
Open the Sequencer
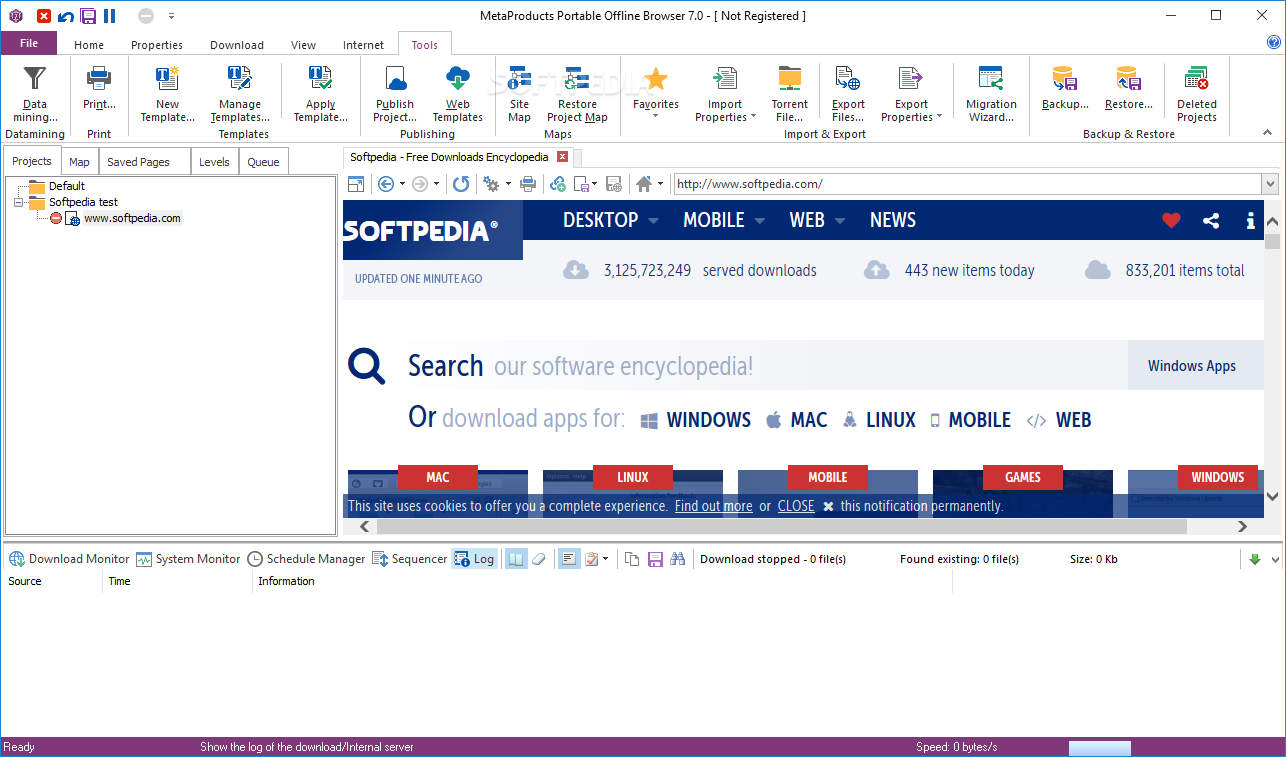click(409, 559)
